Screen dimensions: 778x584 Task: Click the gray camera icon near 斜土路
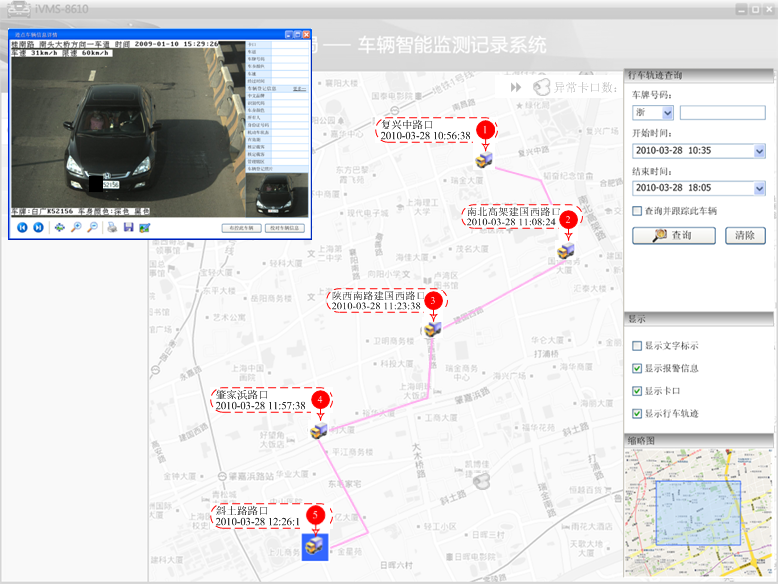coord(481,480)
